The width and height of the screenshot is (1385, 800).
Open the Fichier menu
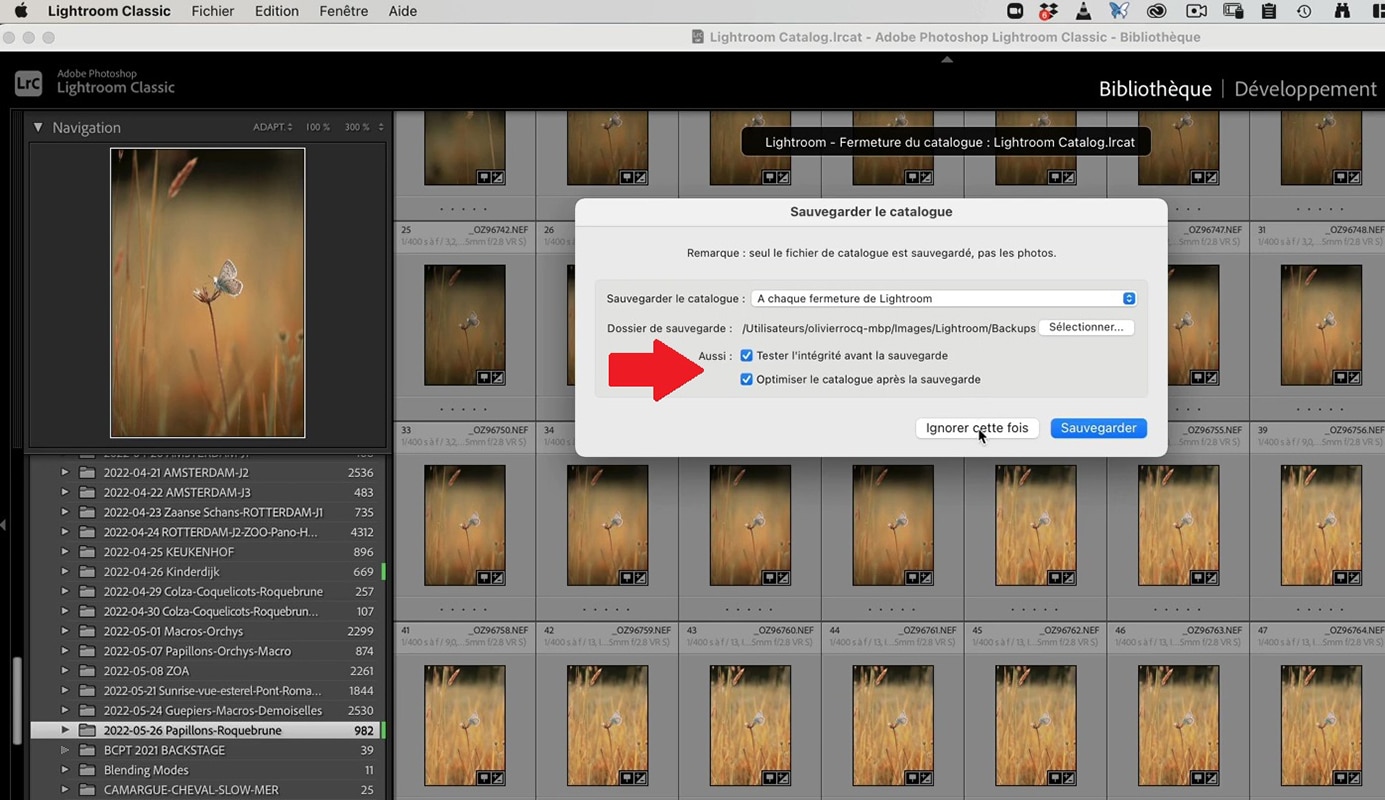[x=212, y=11]
